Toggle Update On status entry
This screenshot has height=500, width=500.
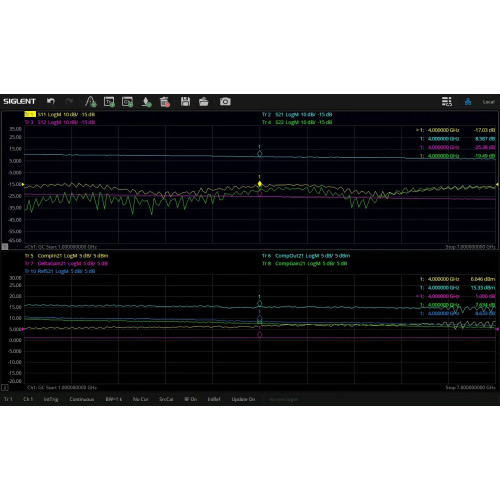[243, 399]
